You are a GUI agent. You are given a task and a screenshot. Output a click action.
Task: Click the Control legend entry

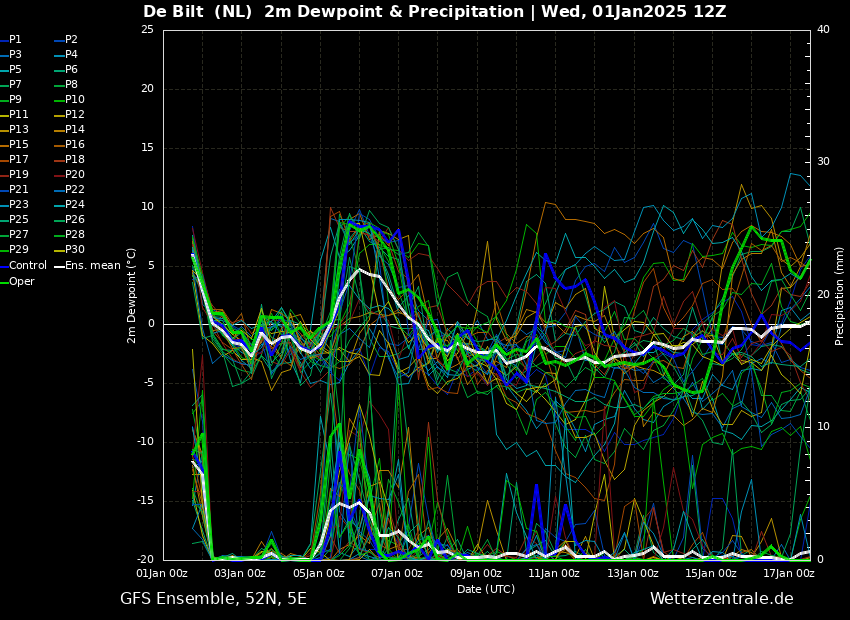[28, 265]
